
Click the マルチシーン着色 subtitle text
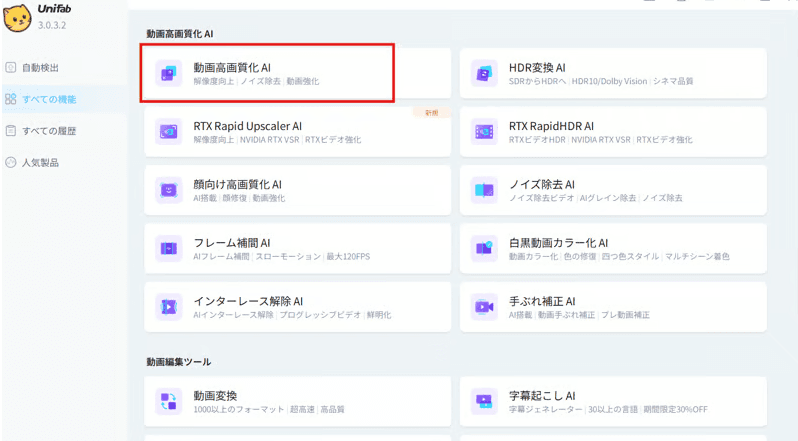[x=697, y=256]
